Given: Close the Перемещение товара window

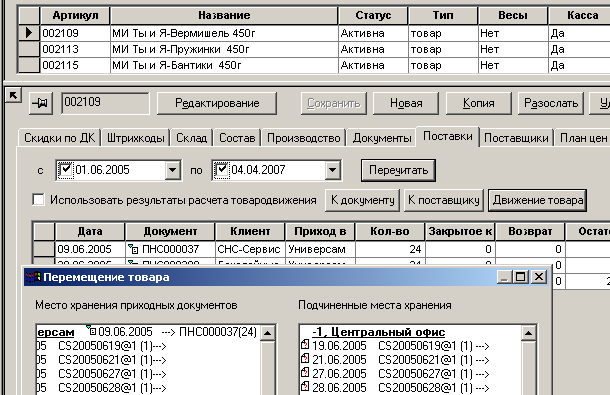Looking at the screenshot, I should [539, 277].
